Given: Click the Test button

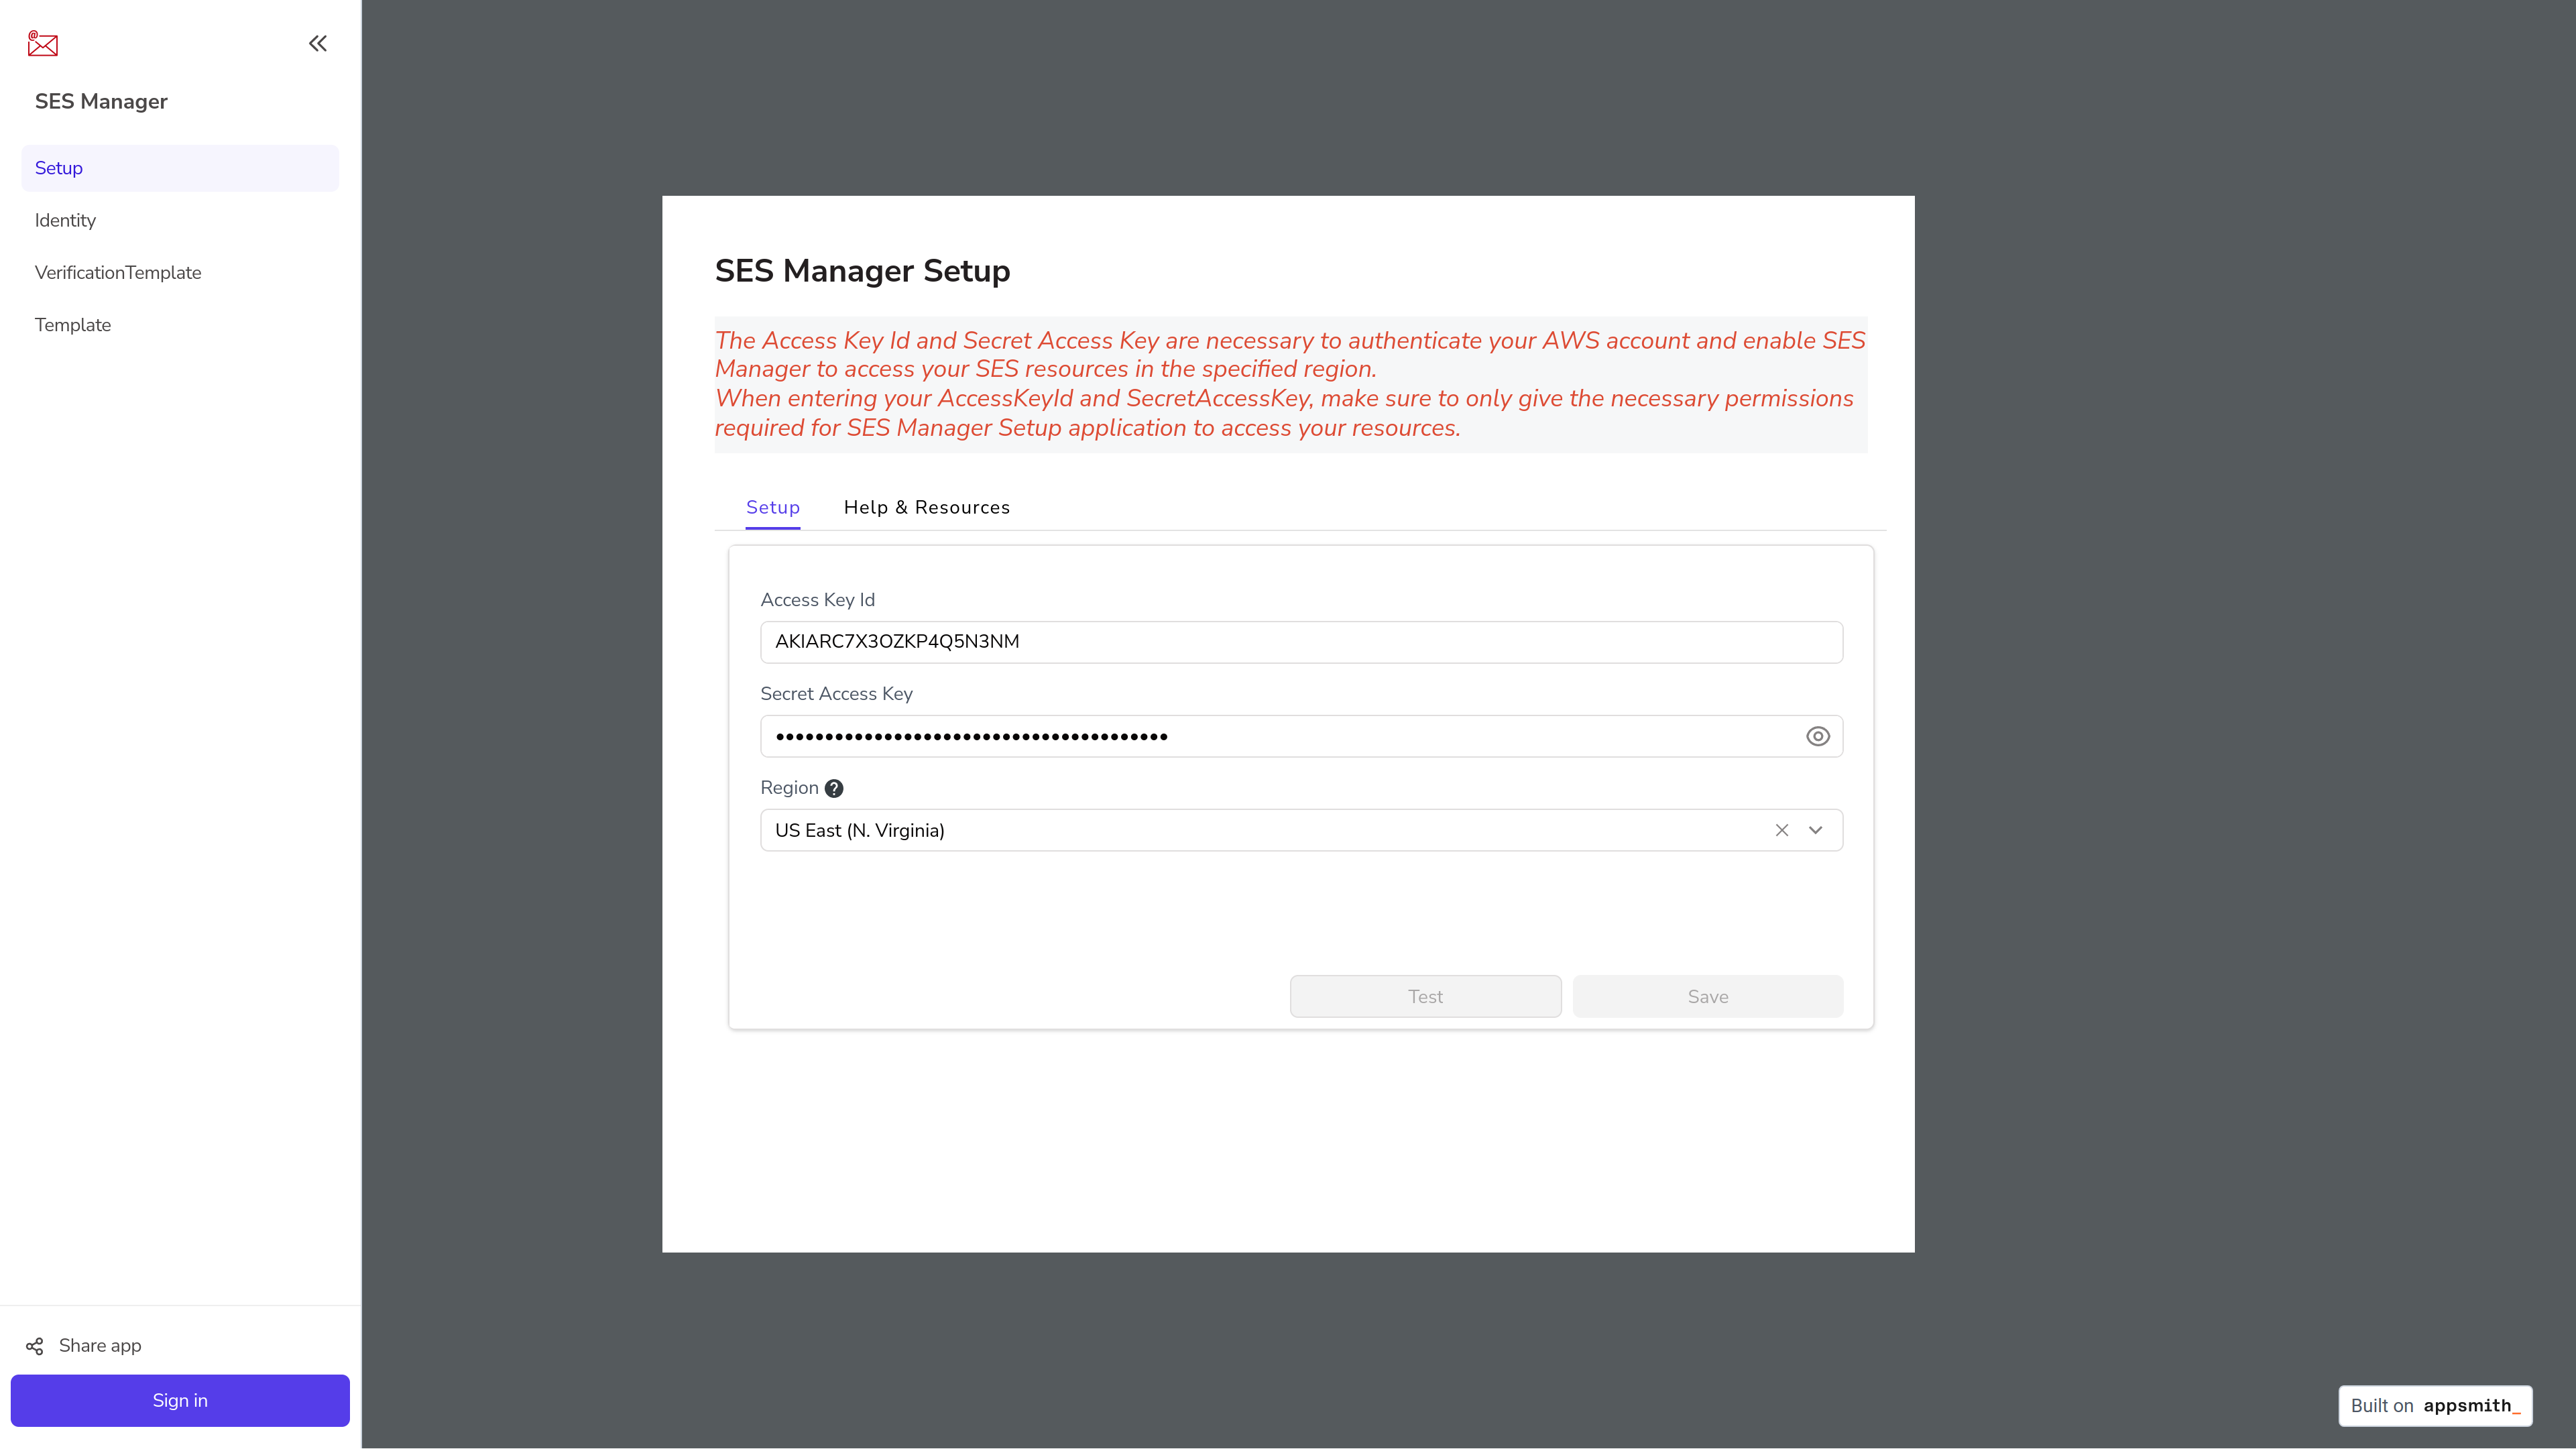Looking at the screenshot, I should click(1425, 996).
